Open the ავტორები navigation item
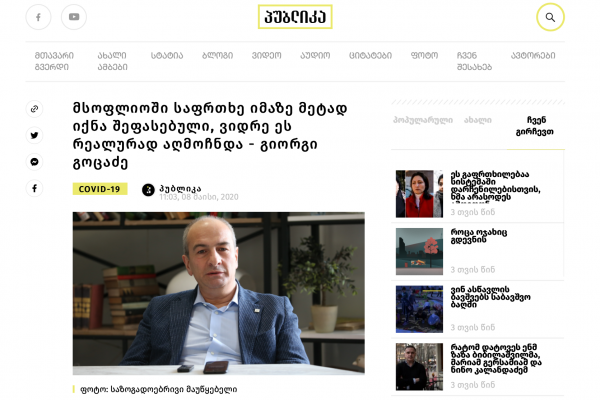 533,56
